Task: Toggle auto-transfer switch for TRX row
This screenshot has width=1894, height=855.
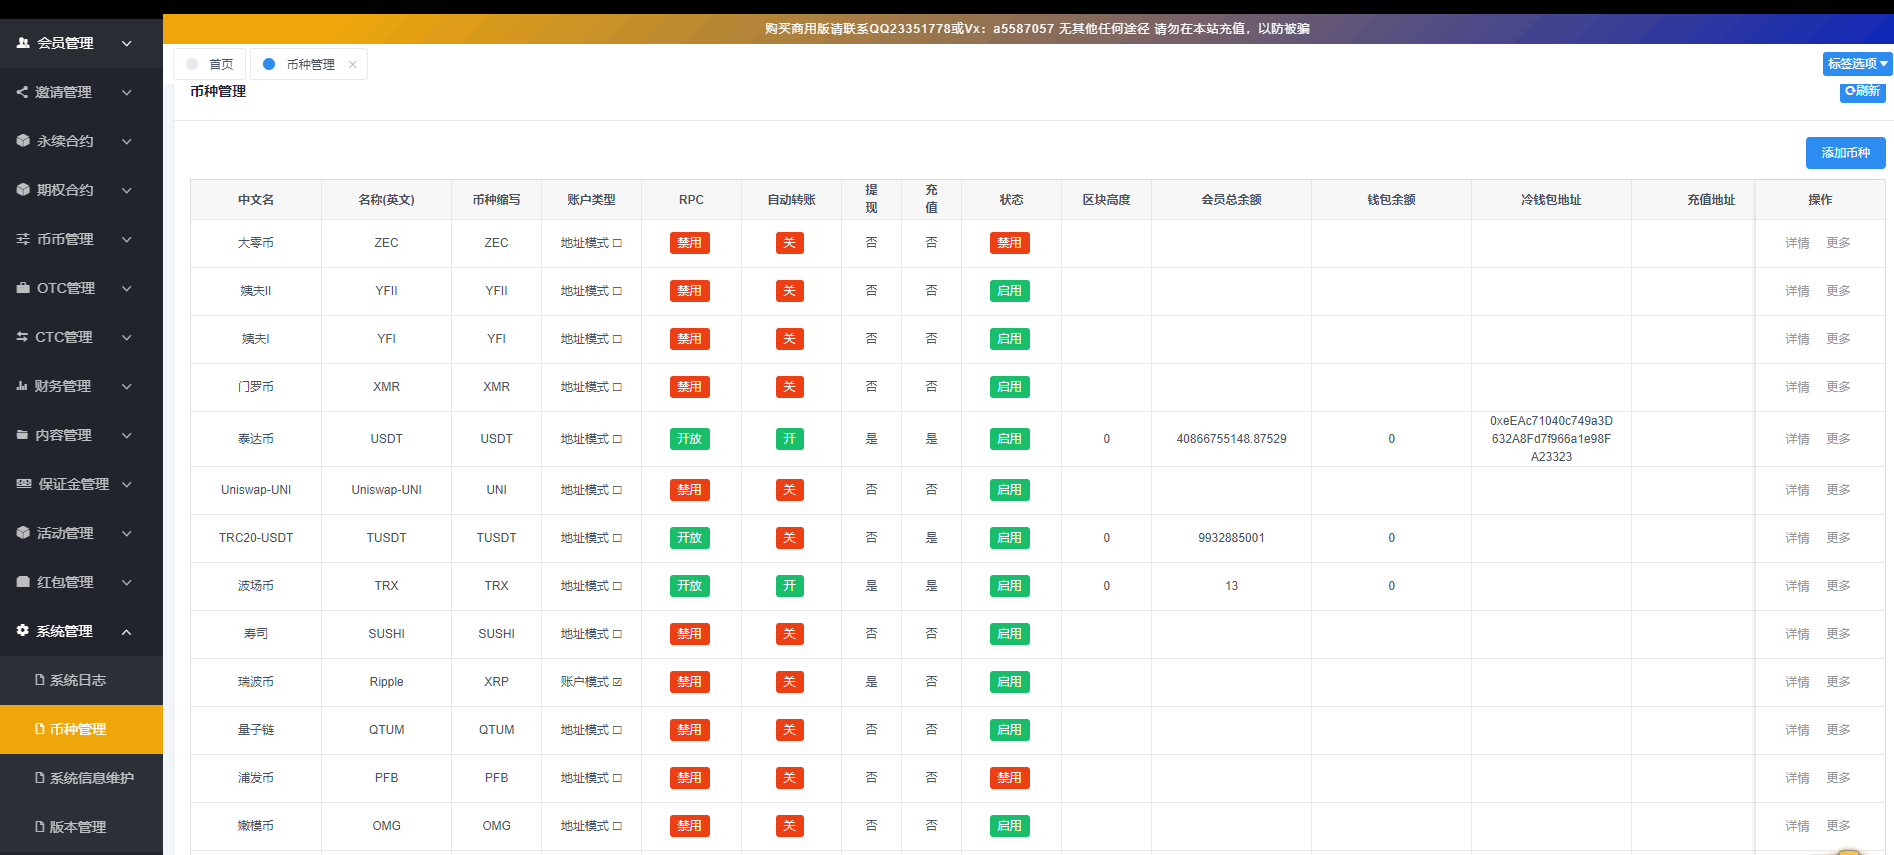Action: coord(789,586)
